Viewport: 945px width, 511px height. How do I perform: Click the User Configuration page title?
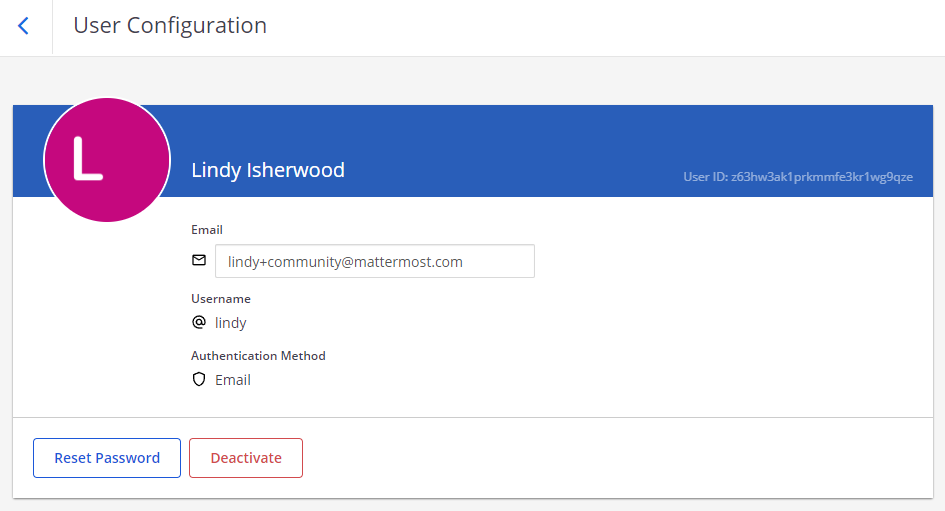coord(170,25)
